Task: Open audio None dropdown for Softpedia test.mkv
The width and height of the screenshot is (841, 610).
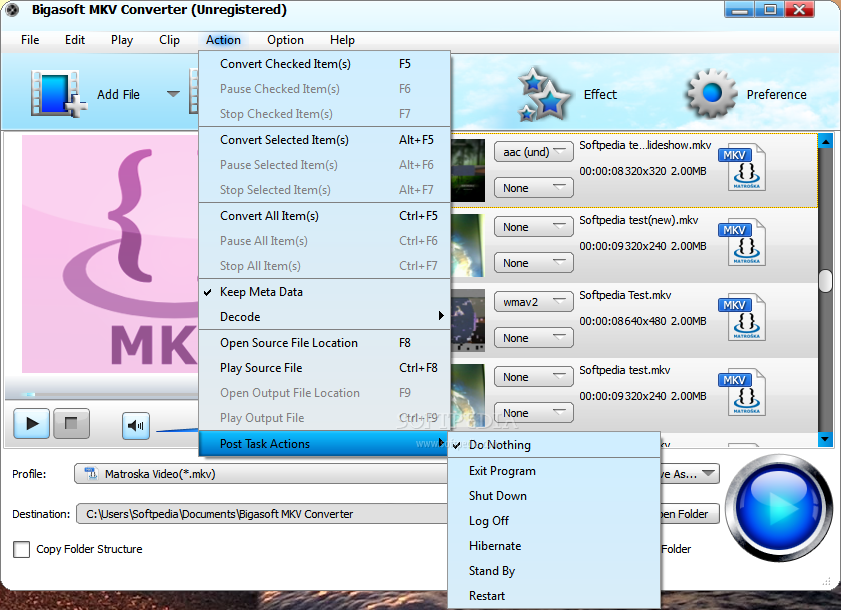Action: (534, 377)
